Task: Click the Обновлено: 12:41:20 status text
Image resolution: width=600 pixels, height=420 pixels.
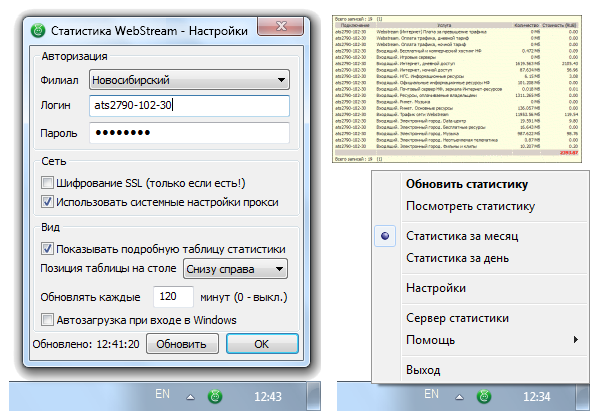Action: [86, 344]
